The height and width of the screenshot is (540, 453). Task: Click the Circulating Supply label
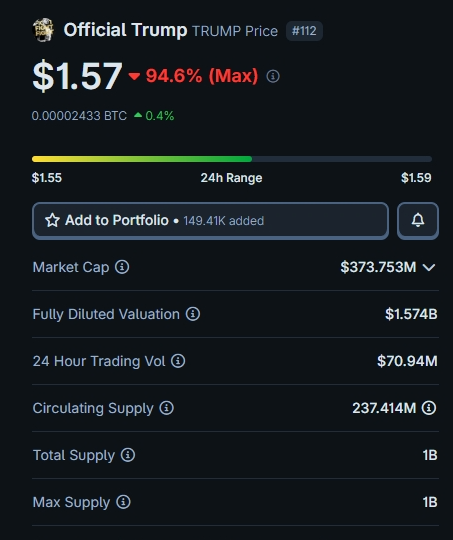(x=93, y=408)
